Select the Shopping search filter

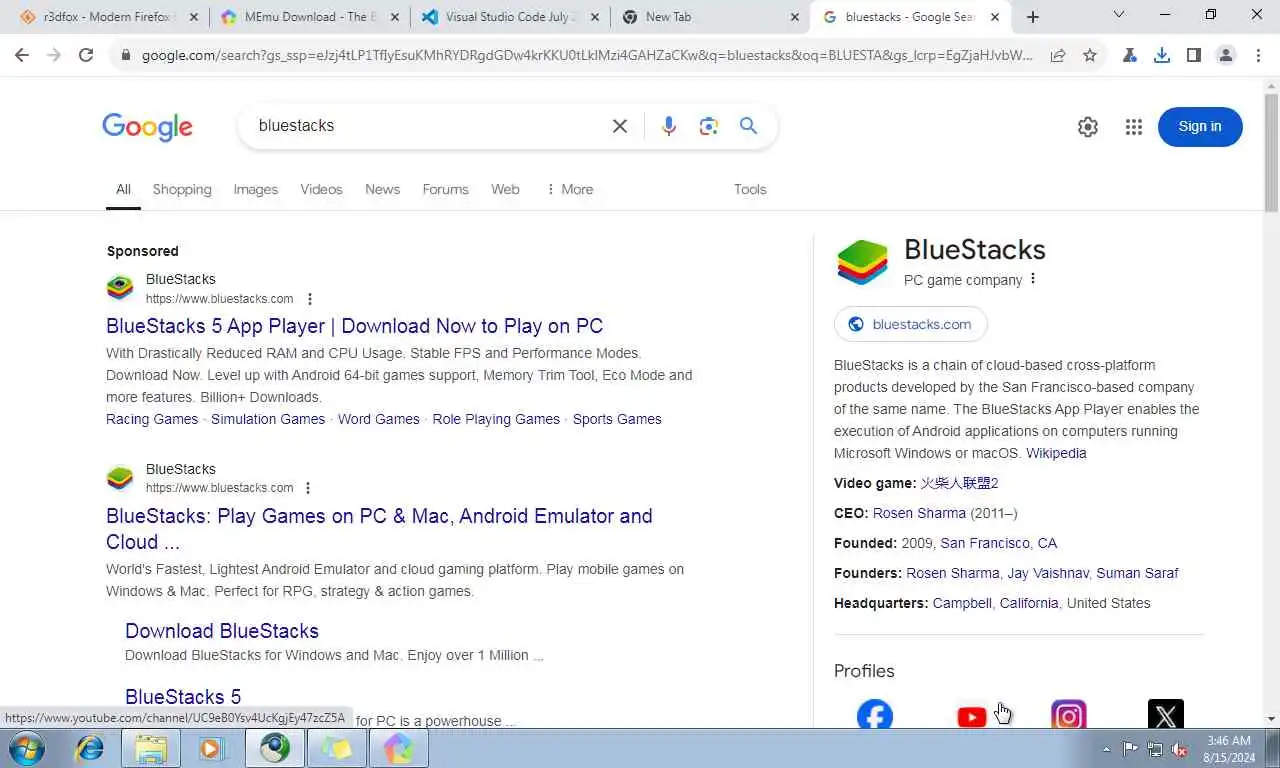[182, 189]
